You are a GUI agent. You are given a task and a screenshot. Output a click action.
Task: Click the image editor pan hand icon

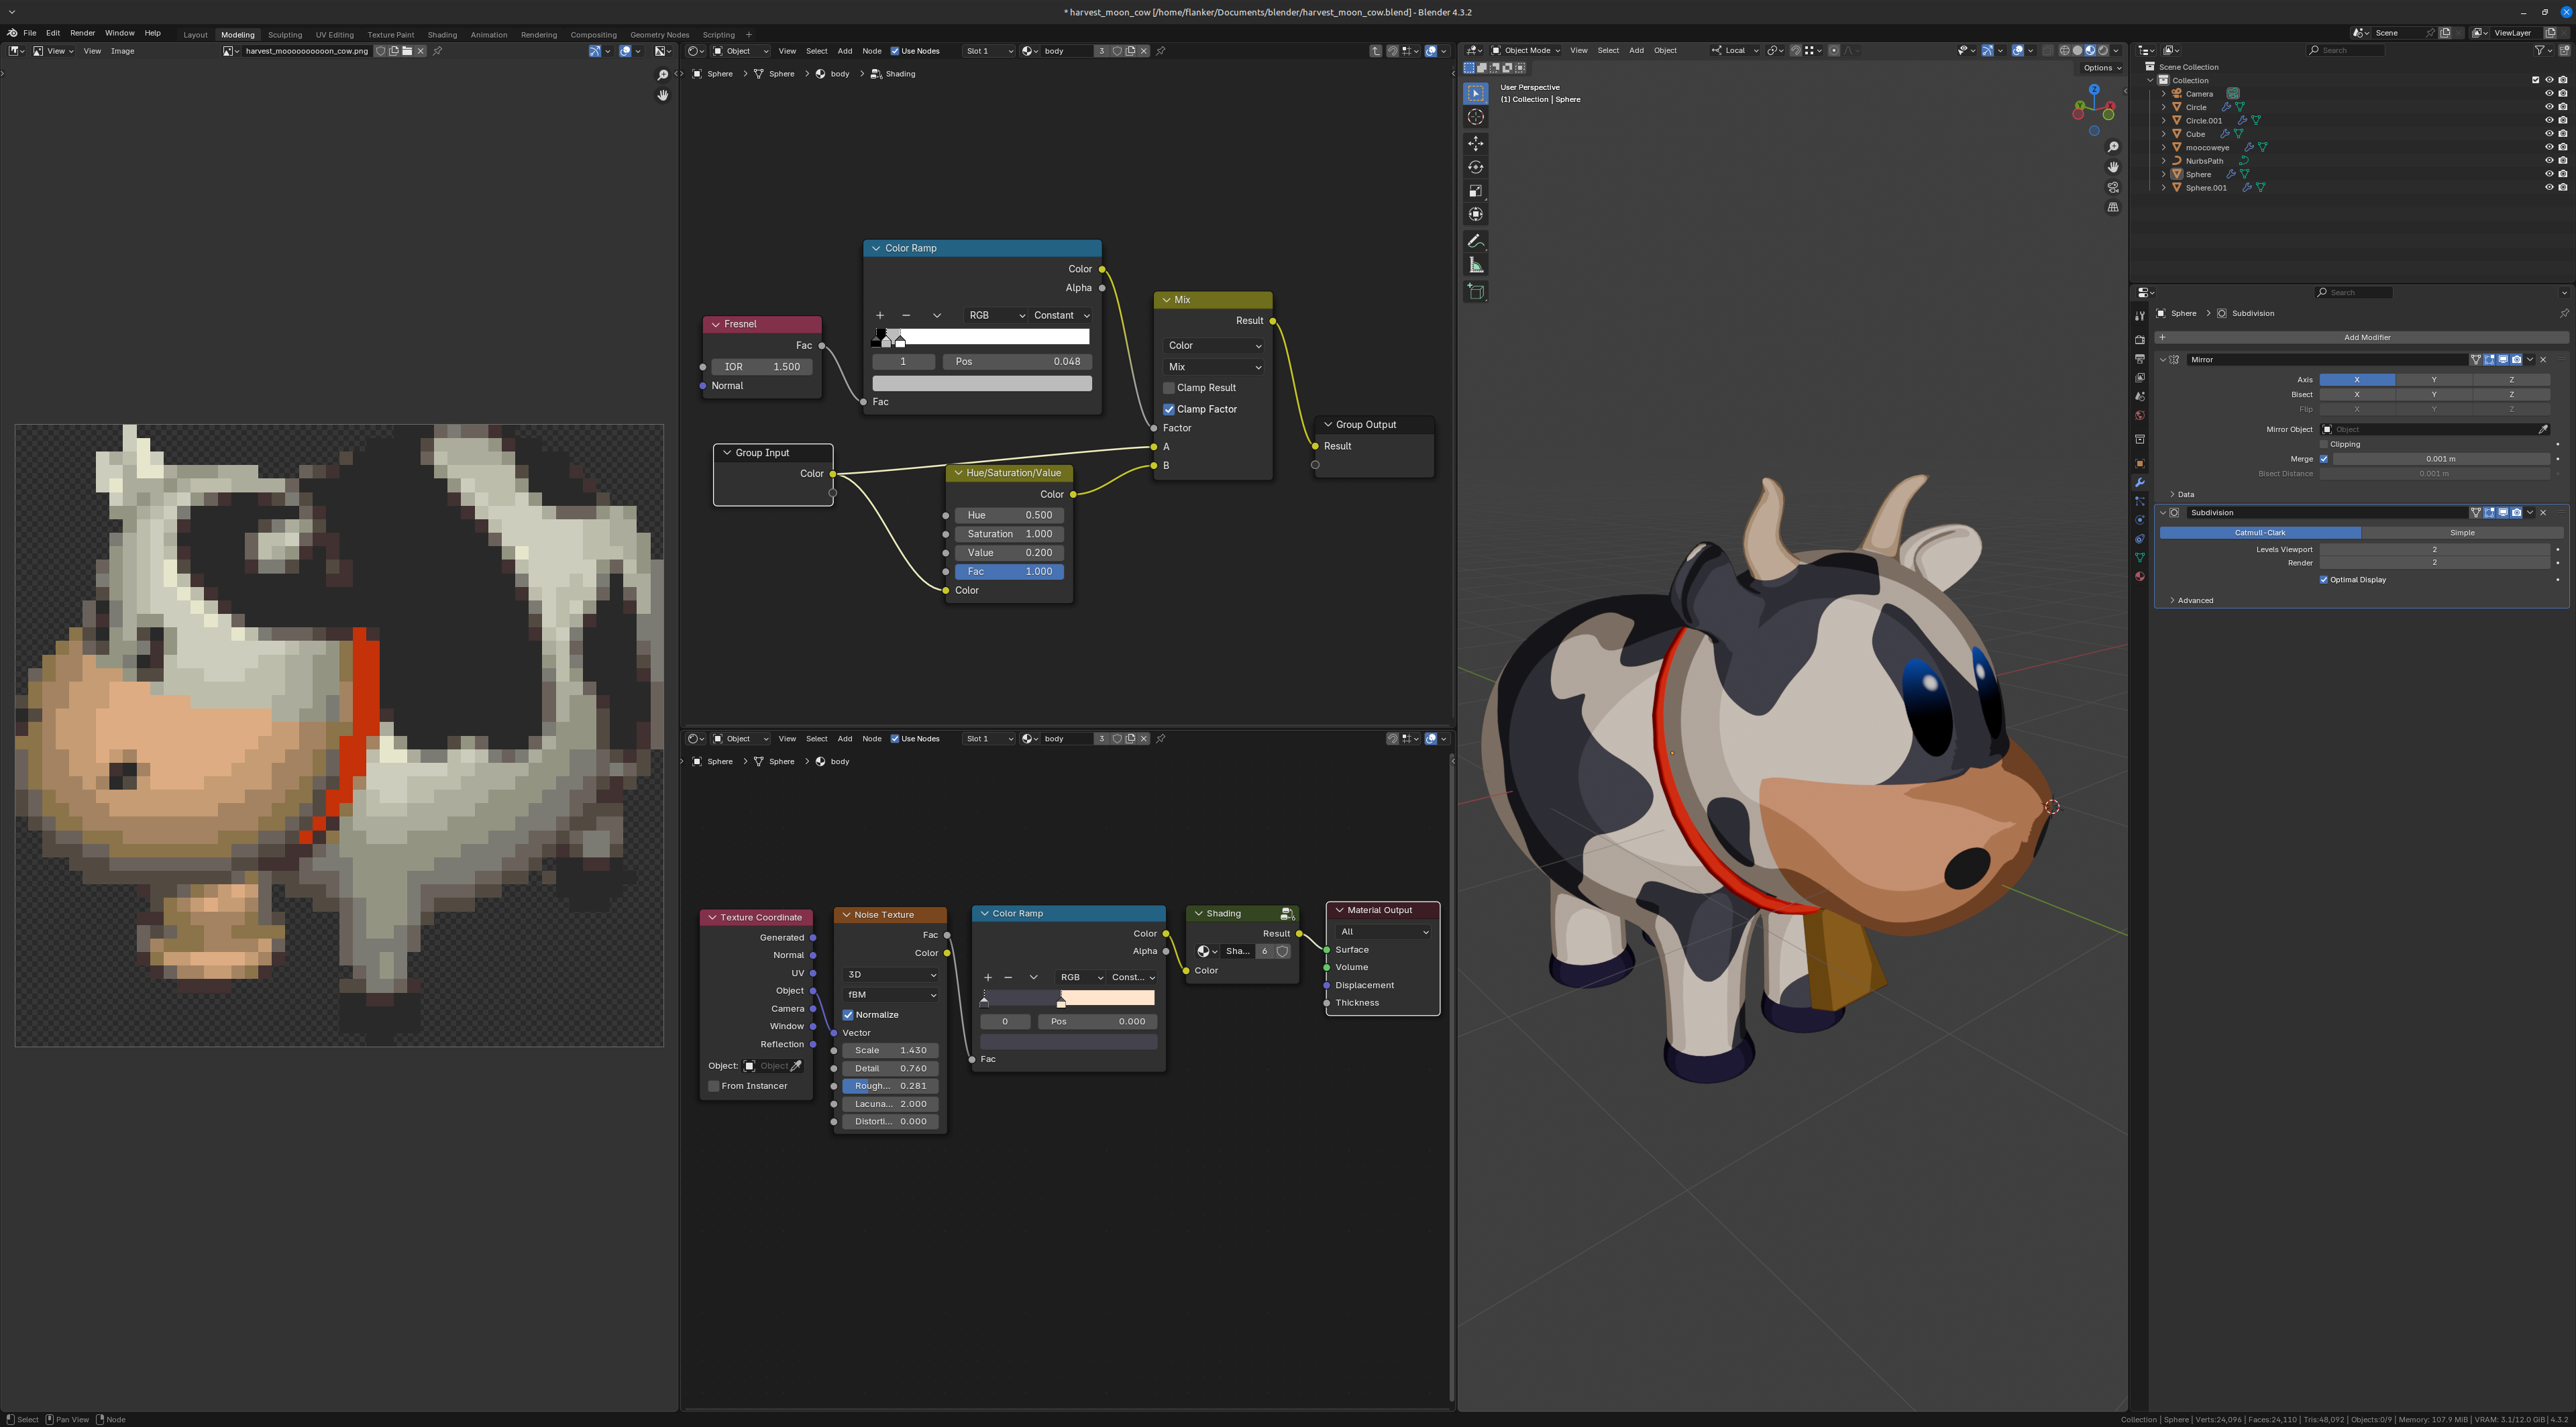point(662,95)
